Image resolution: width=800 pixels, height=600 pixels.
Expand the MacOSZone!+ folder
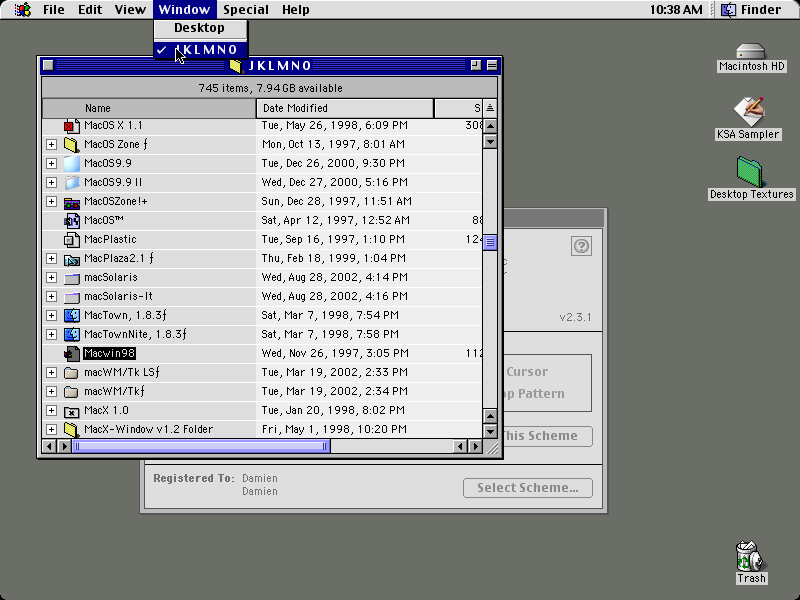[51, 202]
